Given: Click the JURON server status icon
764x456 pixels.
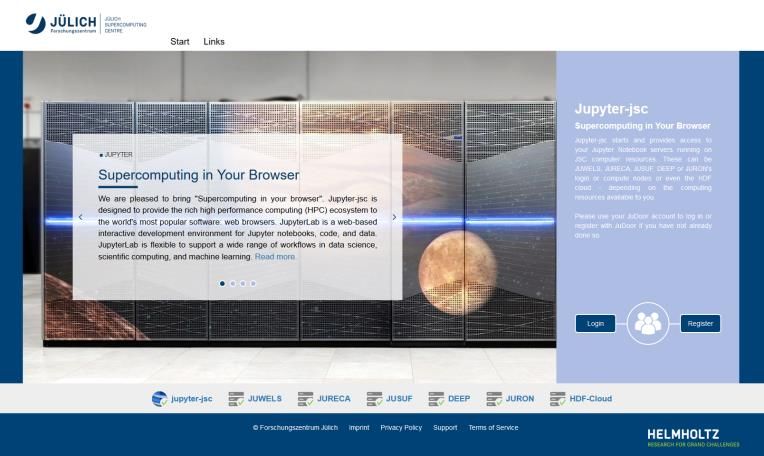Looking at the screenshot, I should point(494,399).
